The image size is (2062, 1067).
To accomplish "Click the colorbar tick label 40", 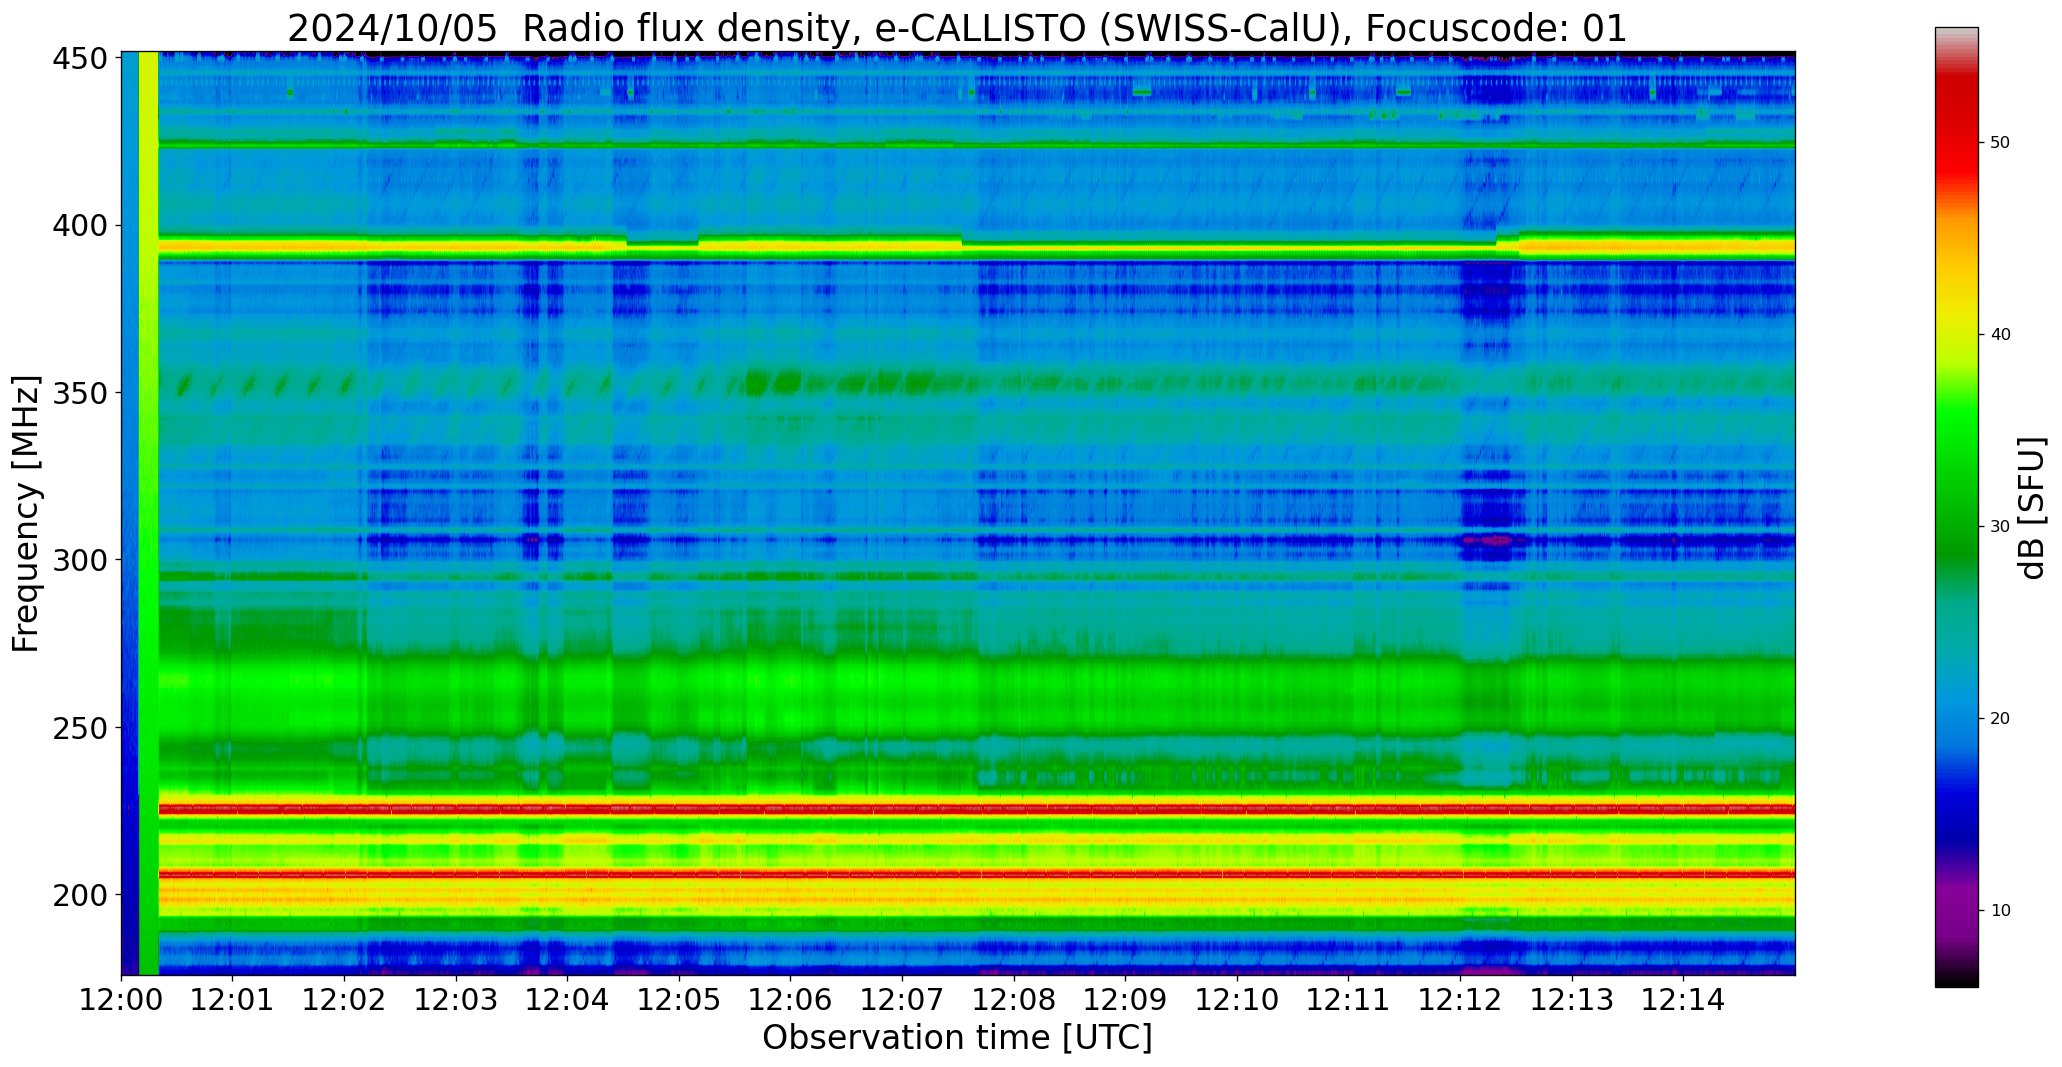I will click(x=2000, y=335).
